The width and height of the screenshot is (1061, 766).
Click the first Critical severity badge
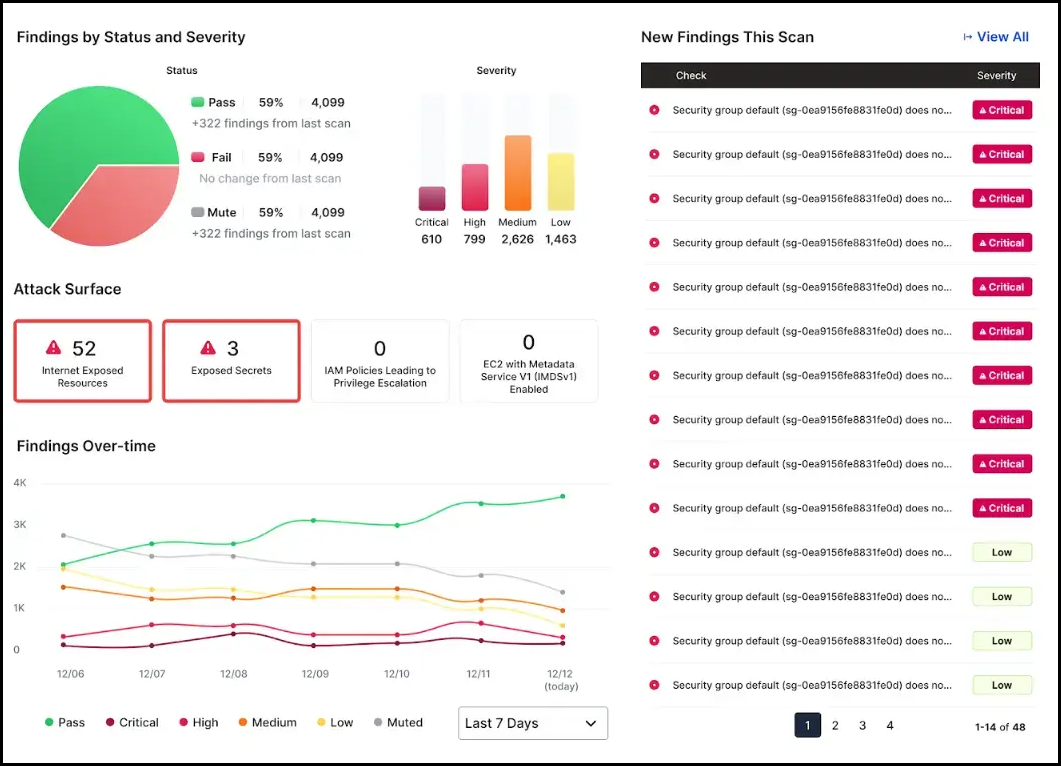point(1001,110)
